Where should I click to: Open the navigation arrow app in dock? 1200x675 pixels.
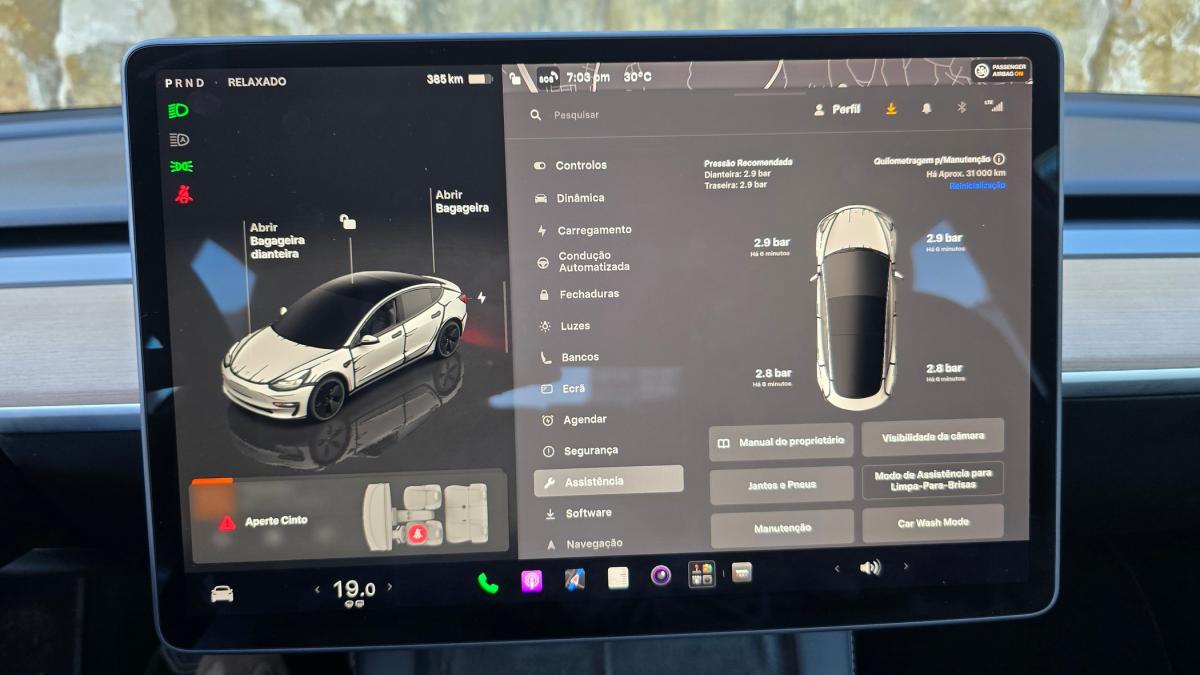574,578
